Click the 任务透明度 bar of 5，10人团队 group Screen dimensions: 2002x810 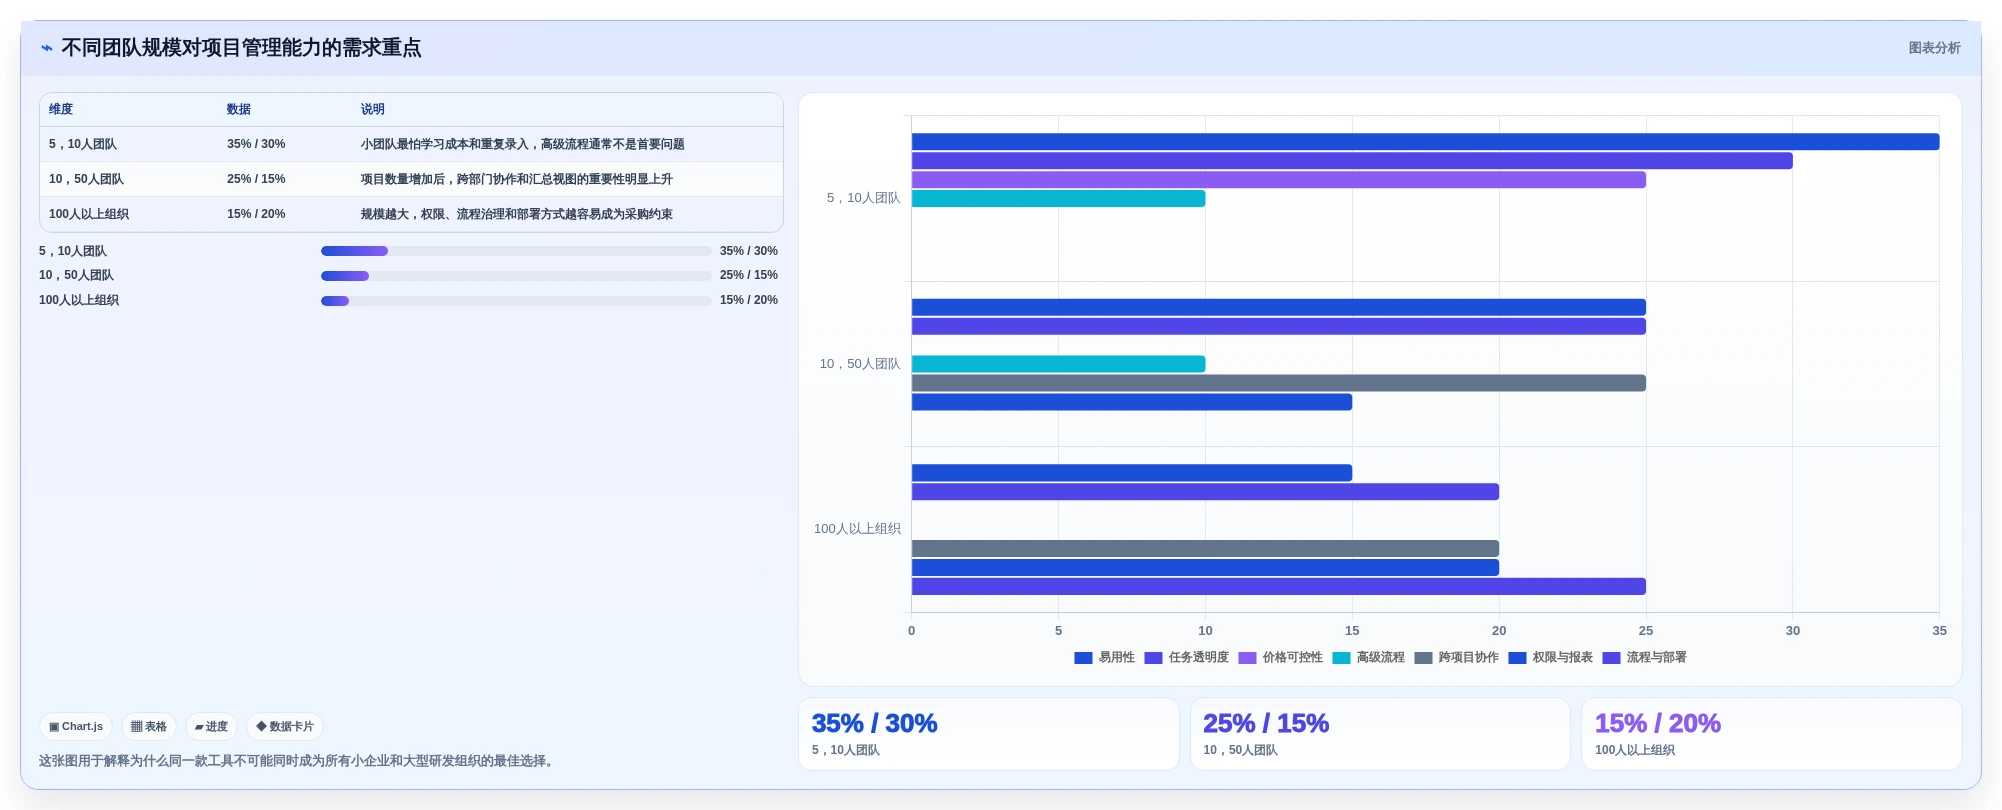point(1352,161)
